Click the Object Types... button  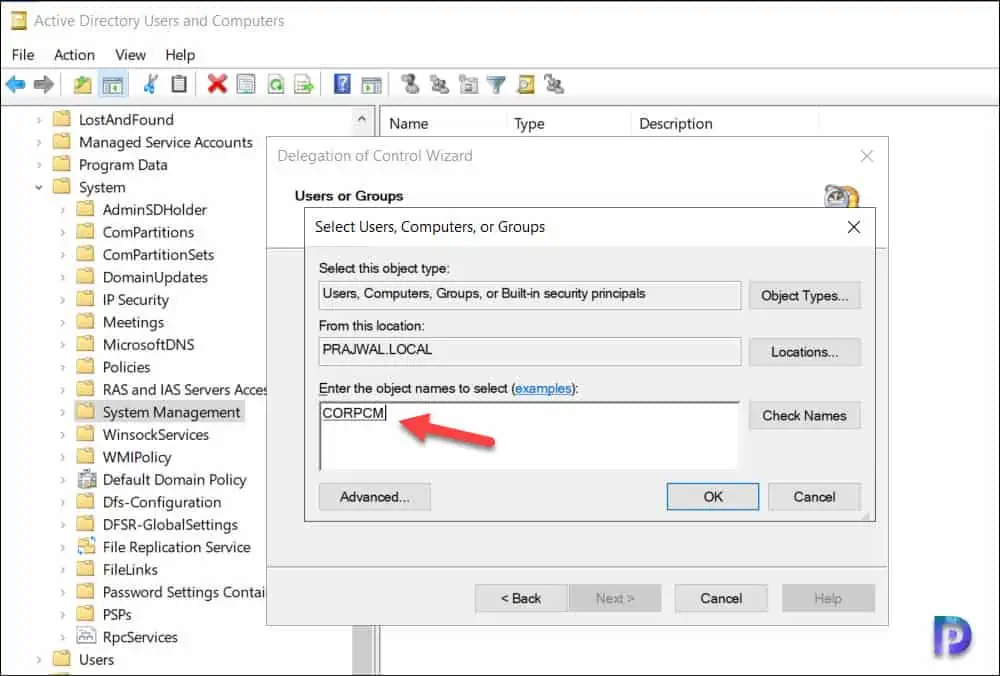pyautogui.click(x=804, y=296)
